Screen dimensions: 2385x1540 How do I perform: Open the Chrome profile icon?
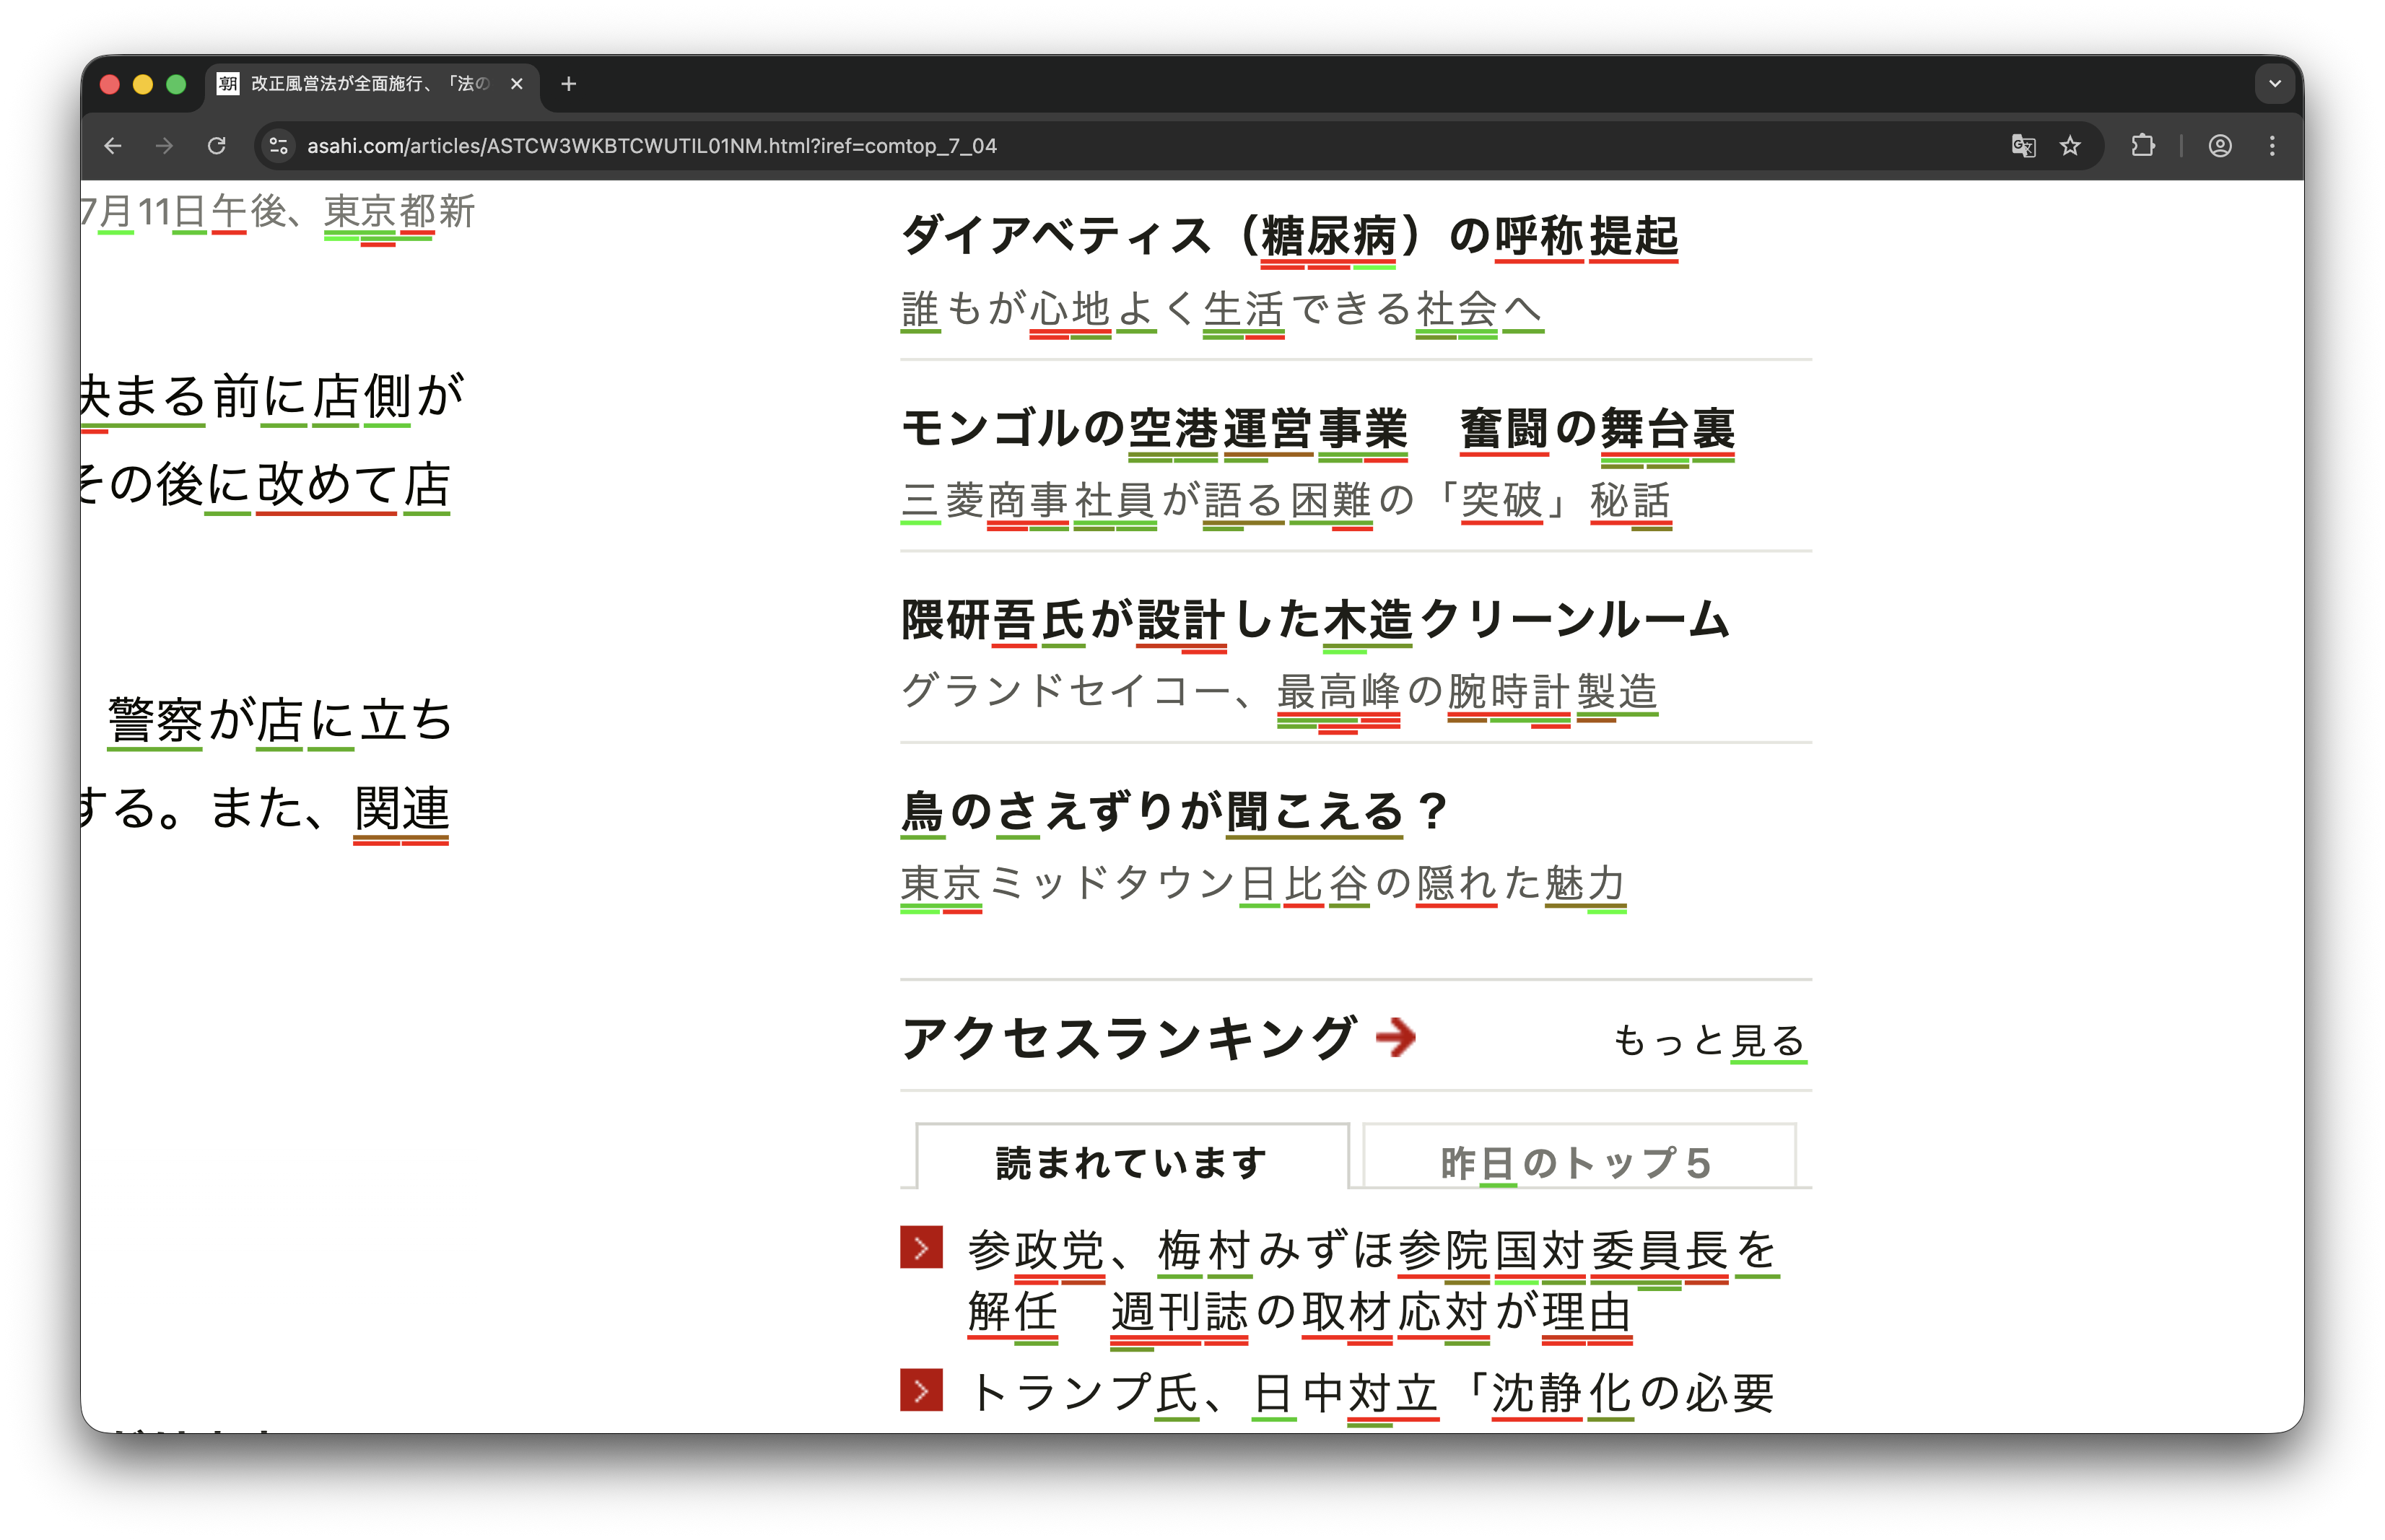(2220, 146)
